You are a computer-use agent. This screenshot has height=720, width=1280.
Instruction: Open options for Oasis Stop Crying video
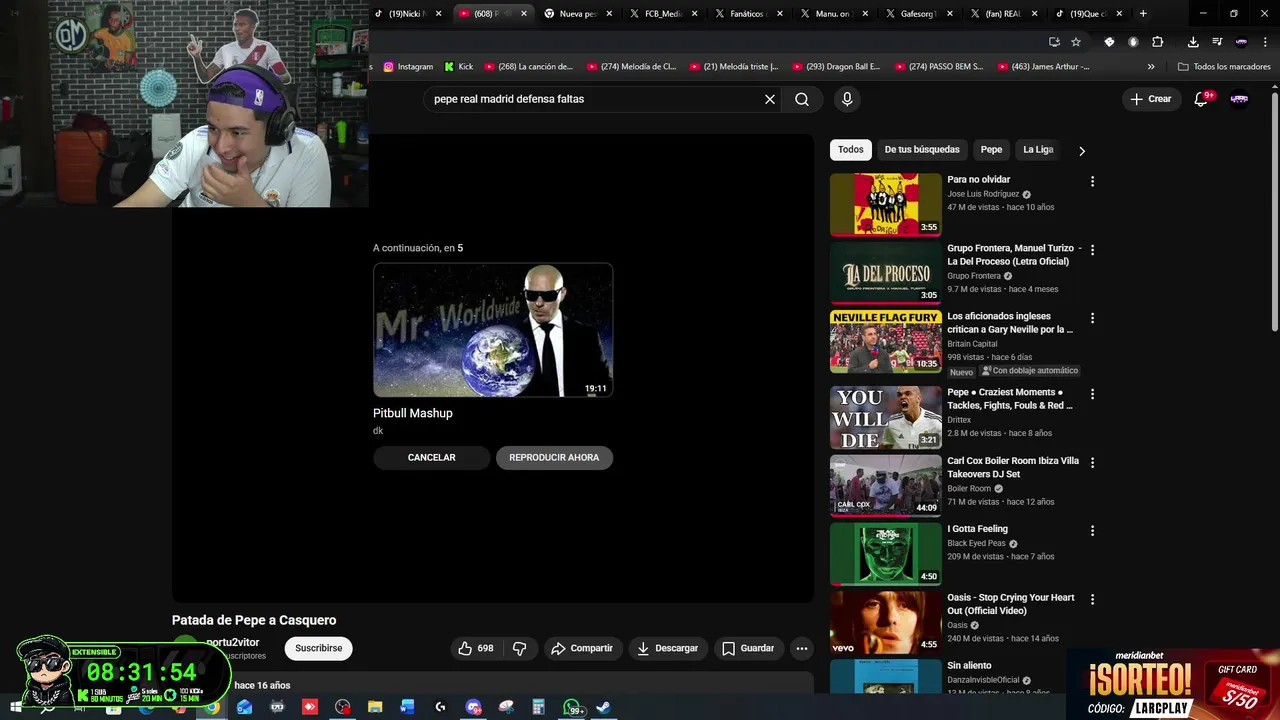1092,599
